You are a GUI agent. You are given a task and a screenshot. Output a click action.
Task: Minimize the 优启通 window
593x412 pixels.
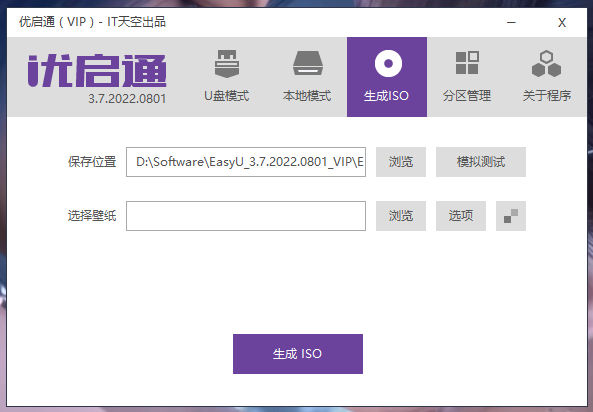511,23
